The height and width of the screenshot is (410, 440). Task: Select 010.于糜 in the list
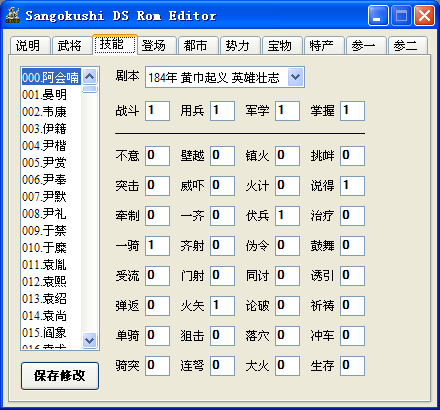51,247
